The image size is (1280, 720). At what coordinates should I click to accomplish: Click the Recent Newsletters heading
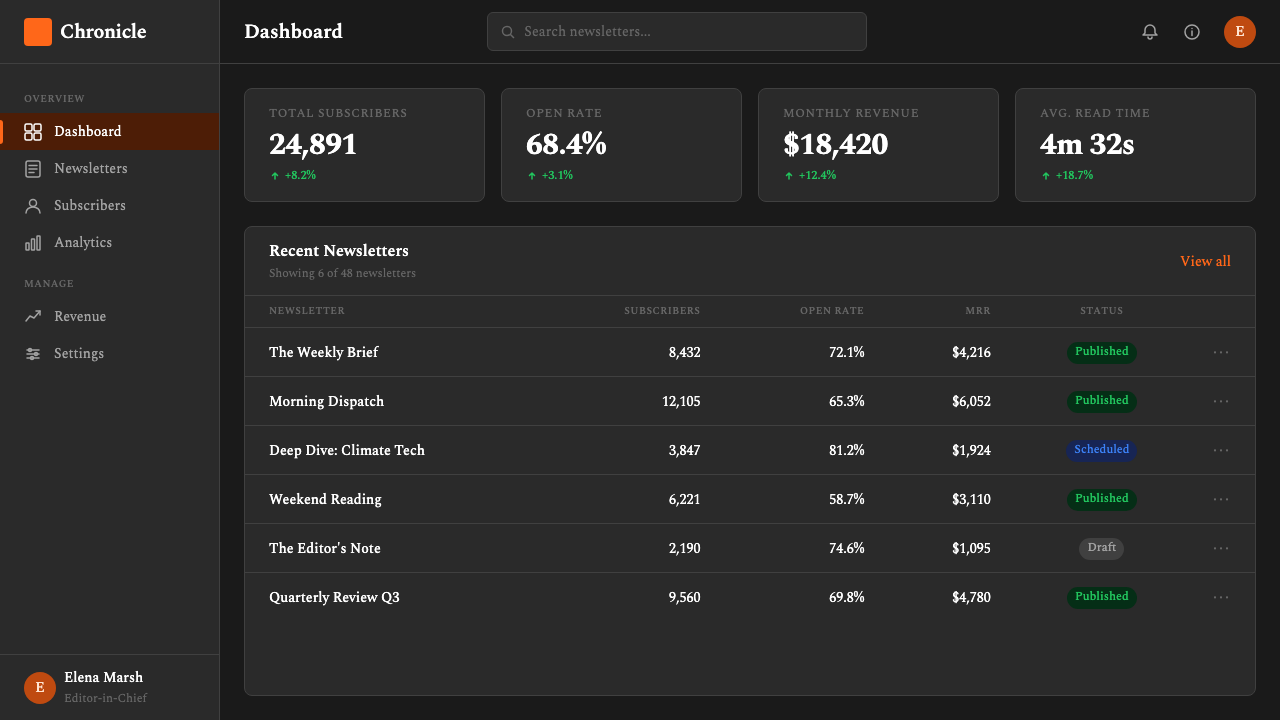(x=339, y=251)
